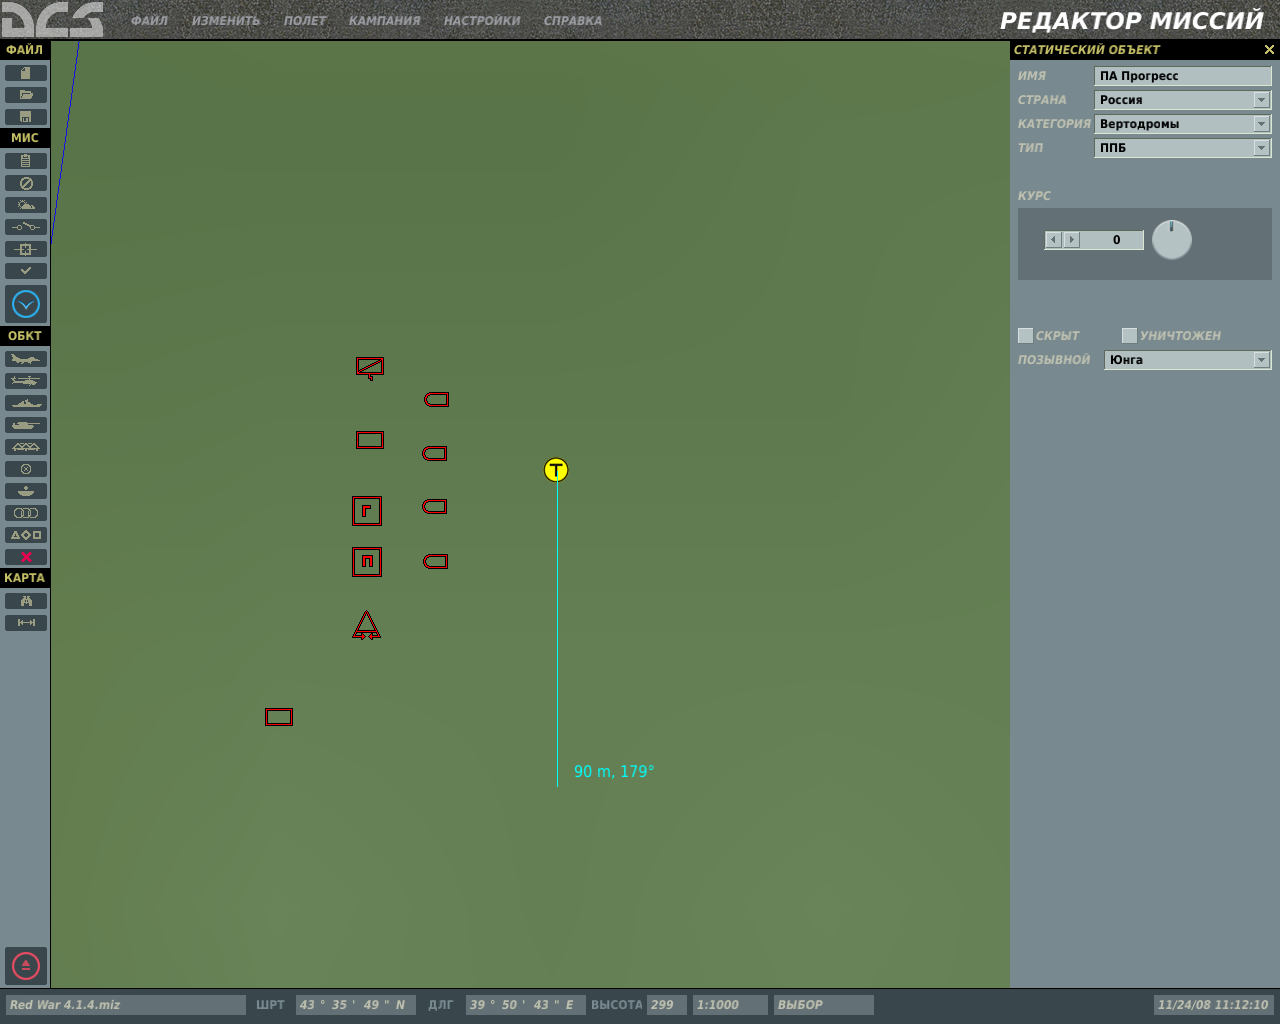Click the ДЛГ longitude coordinate readout
The height and width of the screenshot is (1024, 1280).
coord(525,1005)
